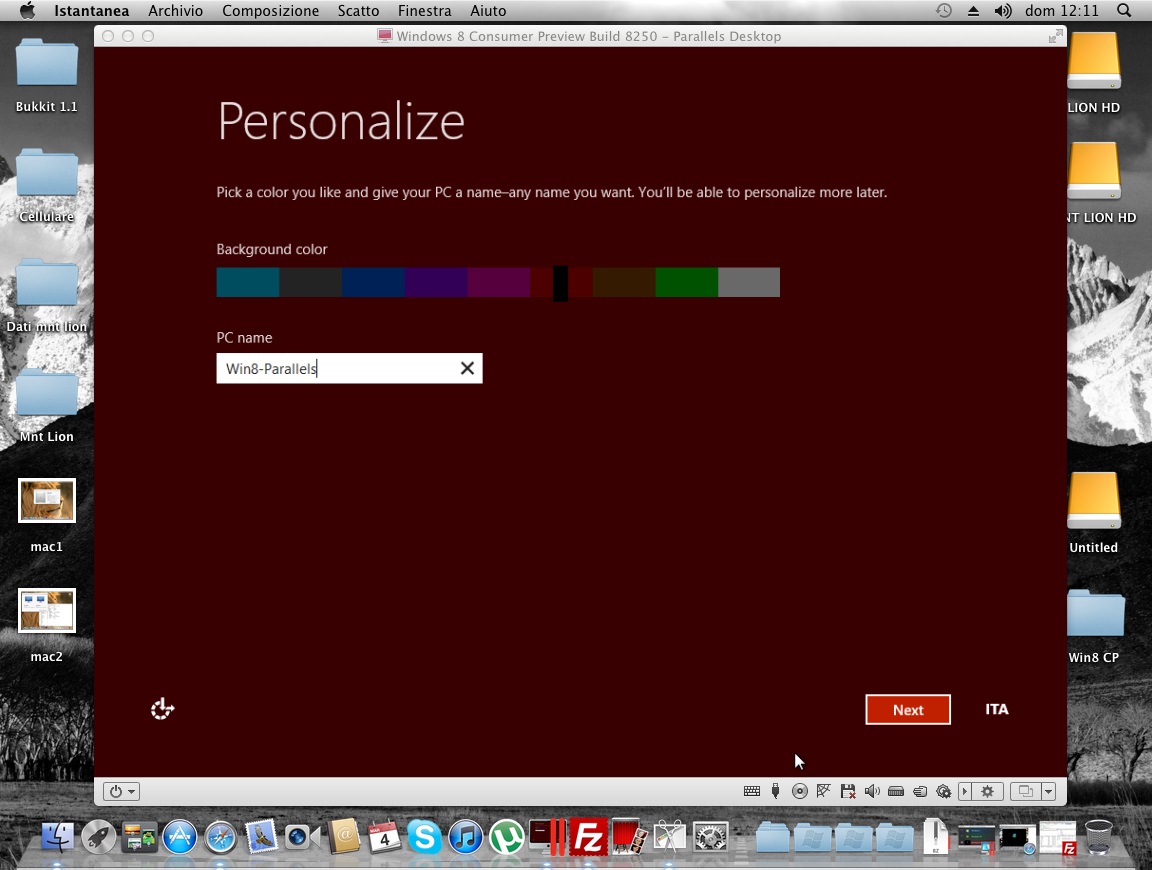Launch FileZilla from the Dock
Screen dimensions: 1152x870
coord(588,837)
